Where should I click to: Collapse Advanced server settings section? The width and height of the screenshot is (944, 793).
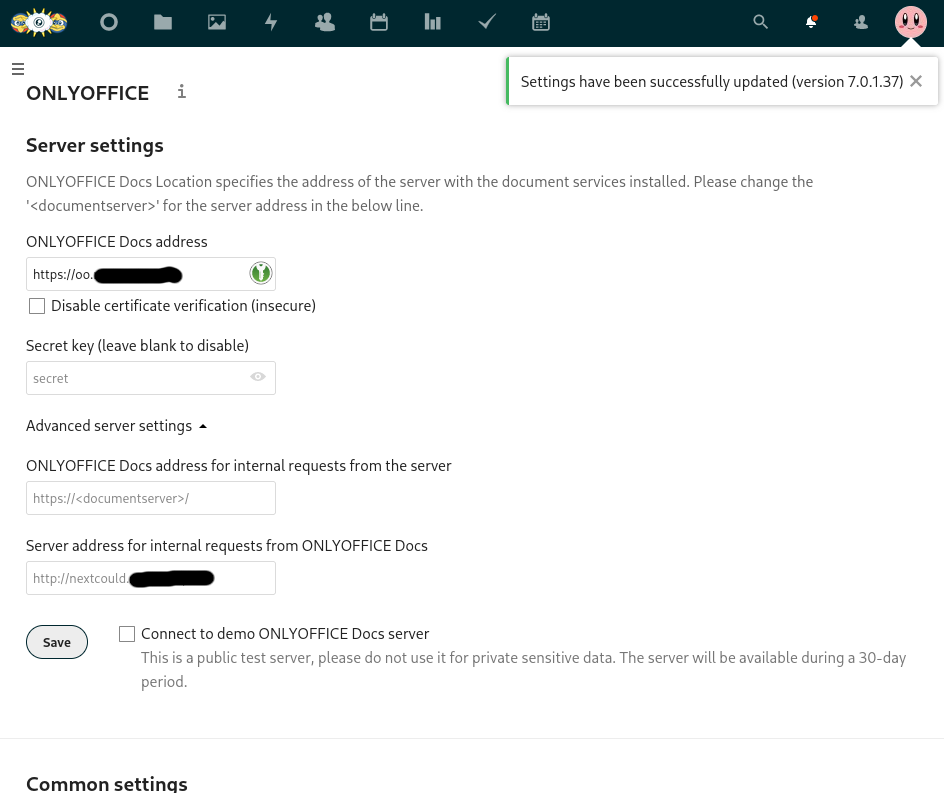point(116,426)
